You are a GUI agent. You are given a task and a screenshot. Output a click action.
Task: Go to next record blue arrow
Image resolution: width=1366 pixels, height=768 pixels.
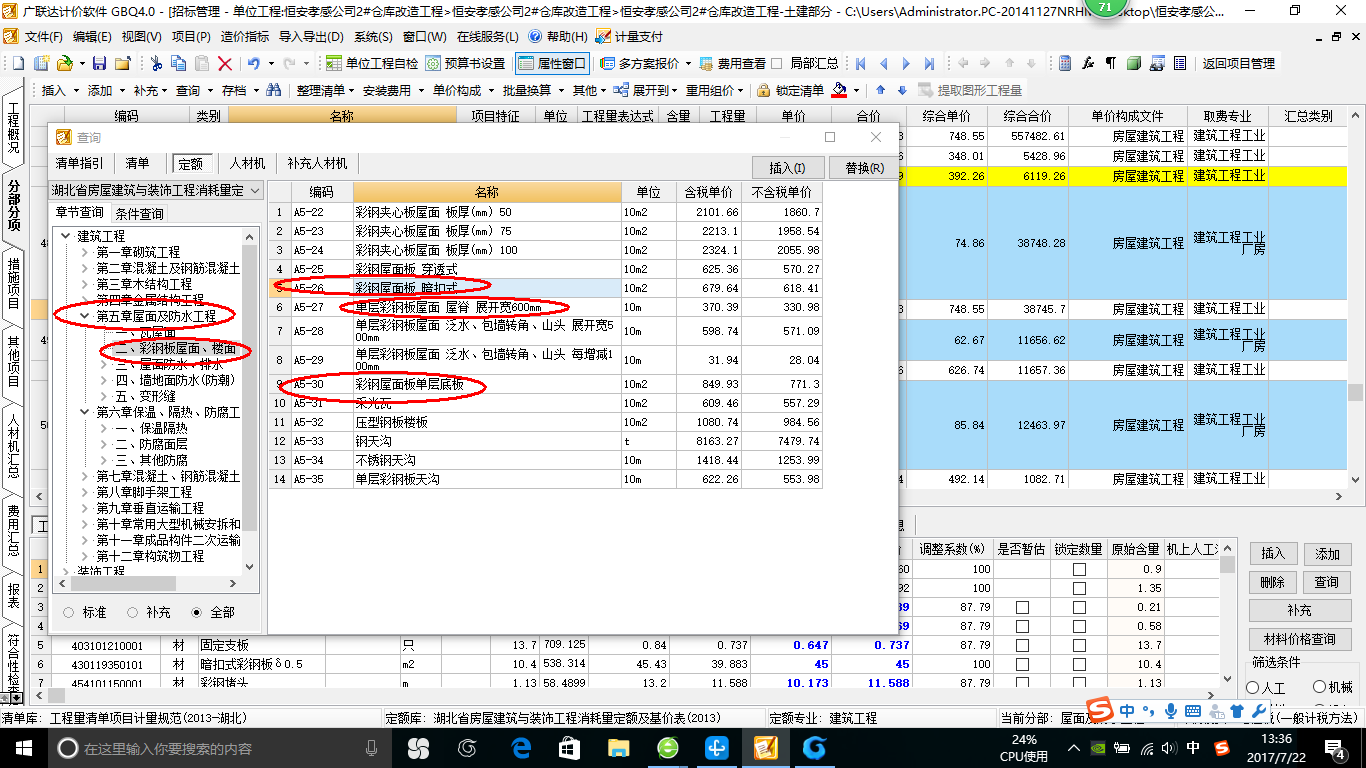click(907, 63)
